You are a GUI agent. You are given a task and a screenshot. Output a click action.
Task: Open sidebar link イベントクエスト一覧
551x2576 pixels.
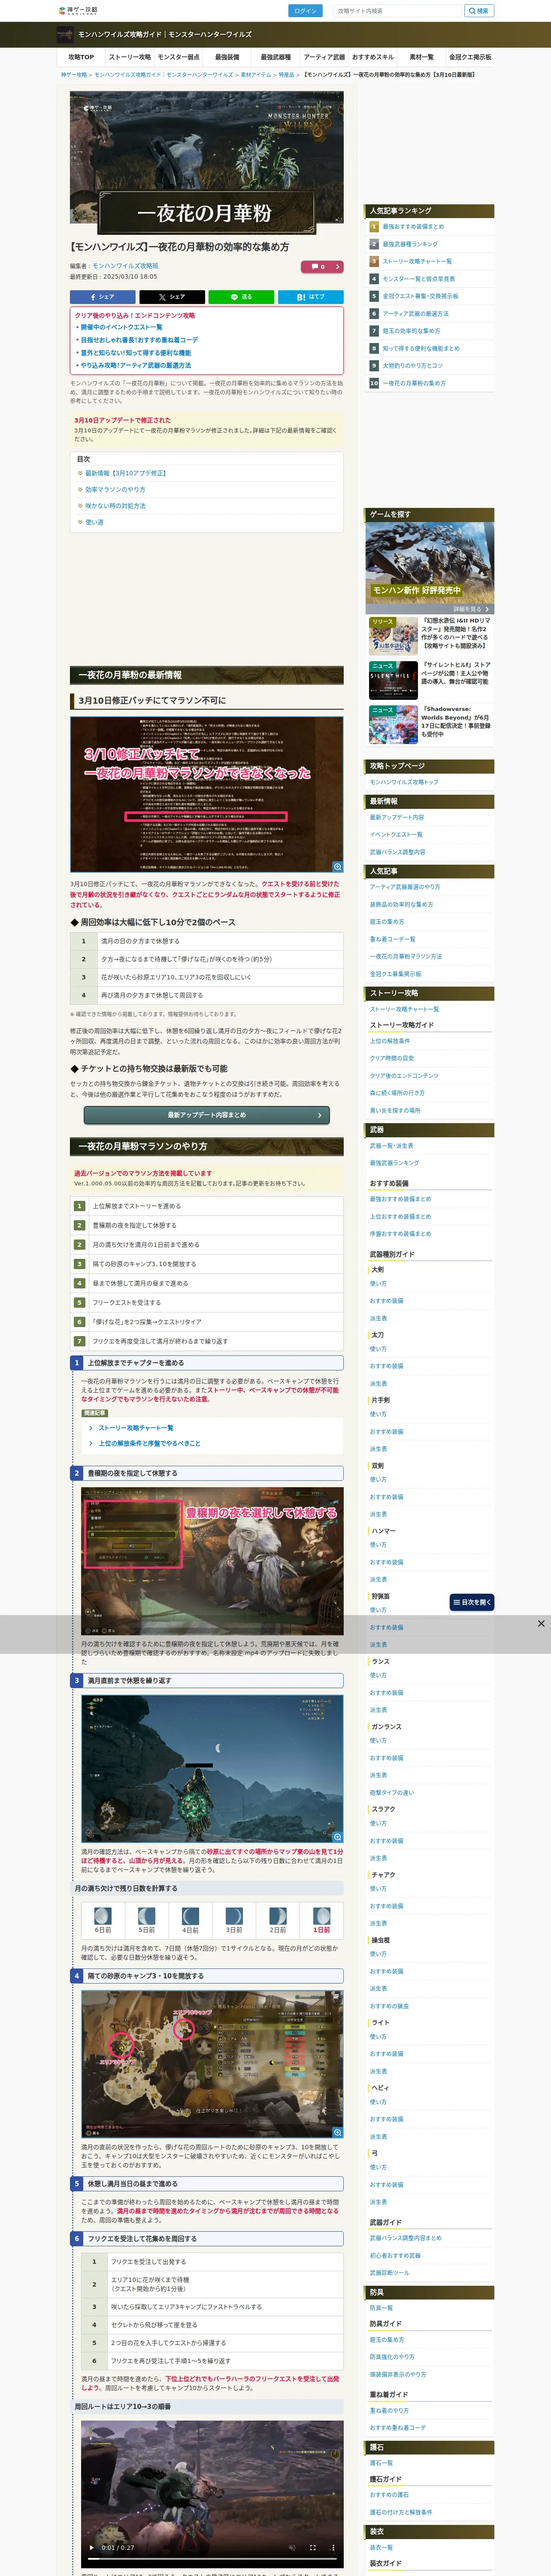(x=396, y=835)
